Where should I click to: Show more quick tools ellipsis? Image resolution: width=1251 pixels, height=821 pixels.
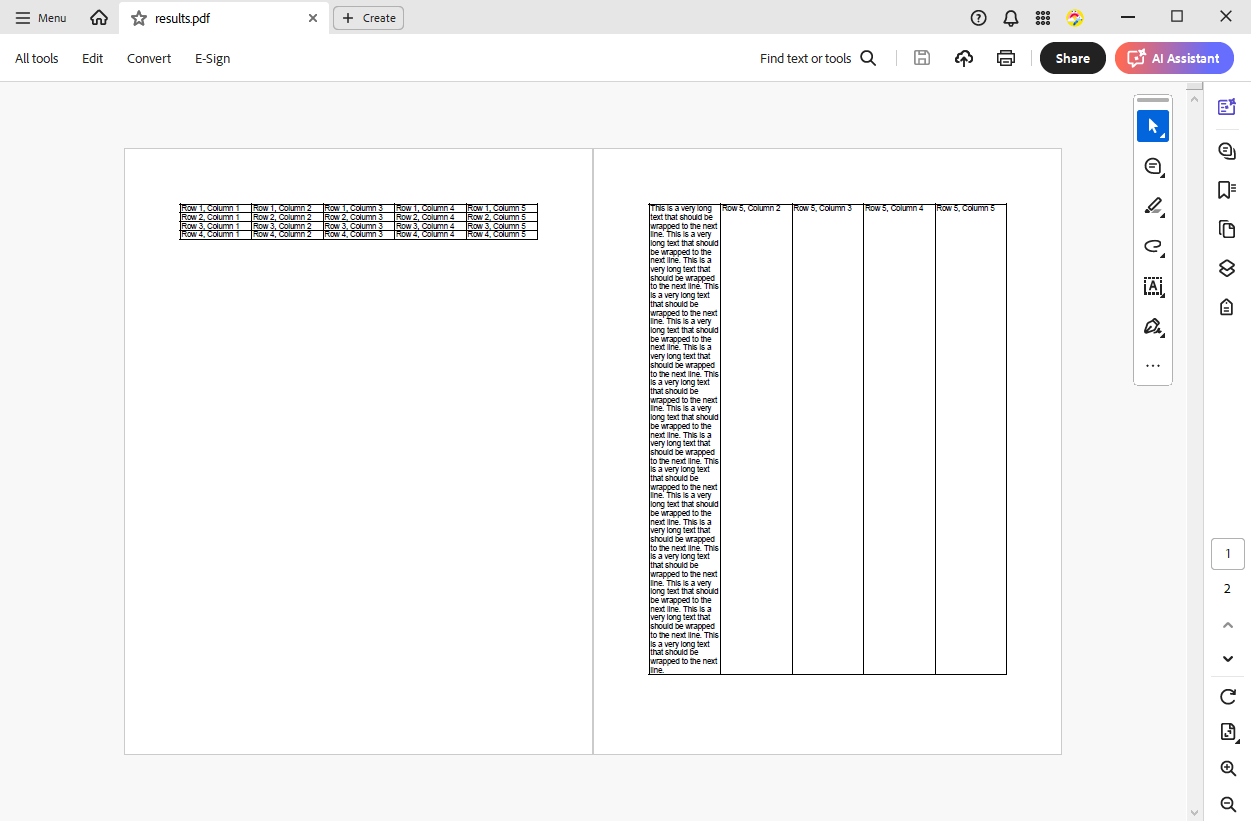(1153, 366)
